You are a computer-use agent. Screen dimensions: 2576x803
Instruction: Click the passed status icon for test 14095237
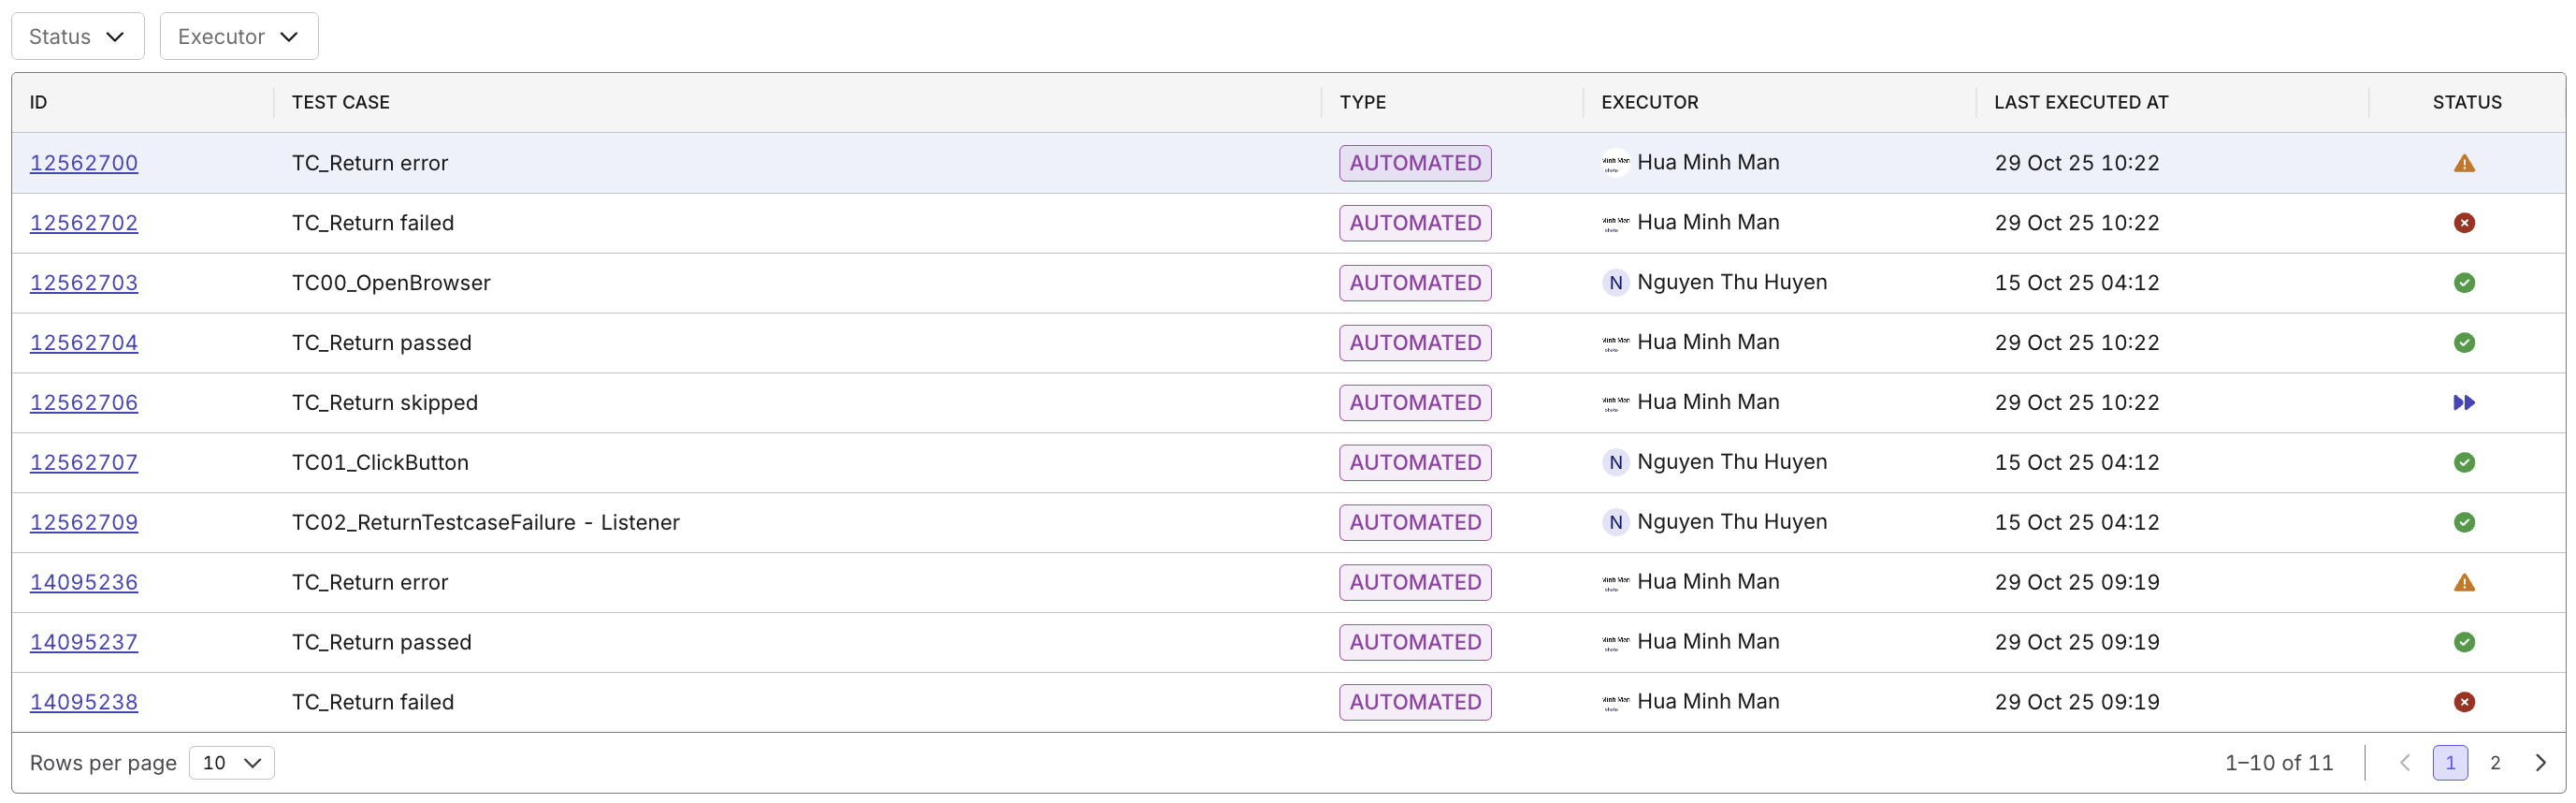(2463, 642)
